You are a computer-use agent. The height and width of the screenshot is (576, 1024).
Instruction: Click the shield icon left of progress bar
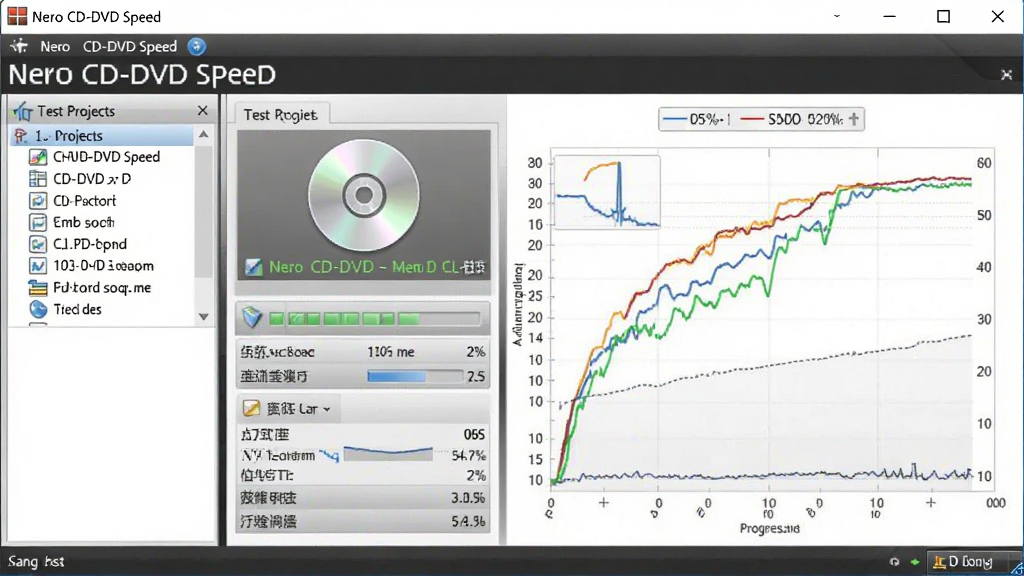pyautogui.click(x=252, y=318)
